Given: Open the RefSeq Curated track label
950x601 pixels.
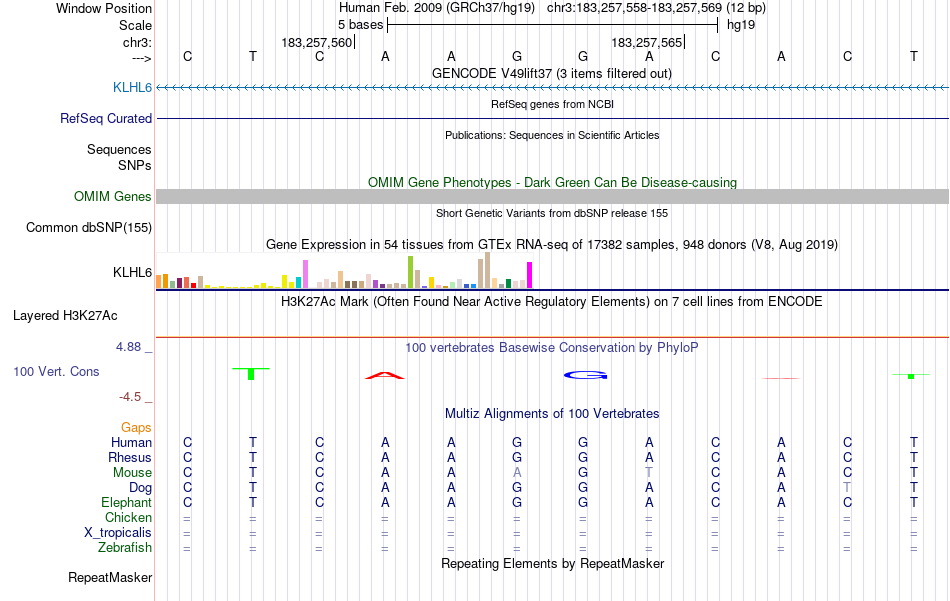Looking at the screenshot, I should click(105, 119).
